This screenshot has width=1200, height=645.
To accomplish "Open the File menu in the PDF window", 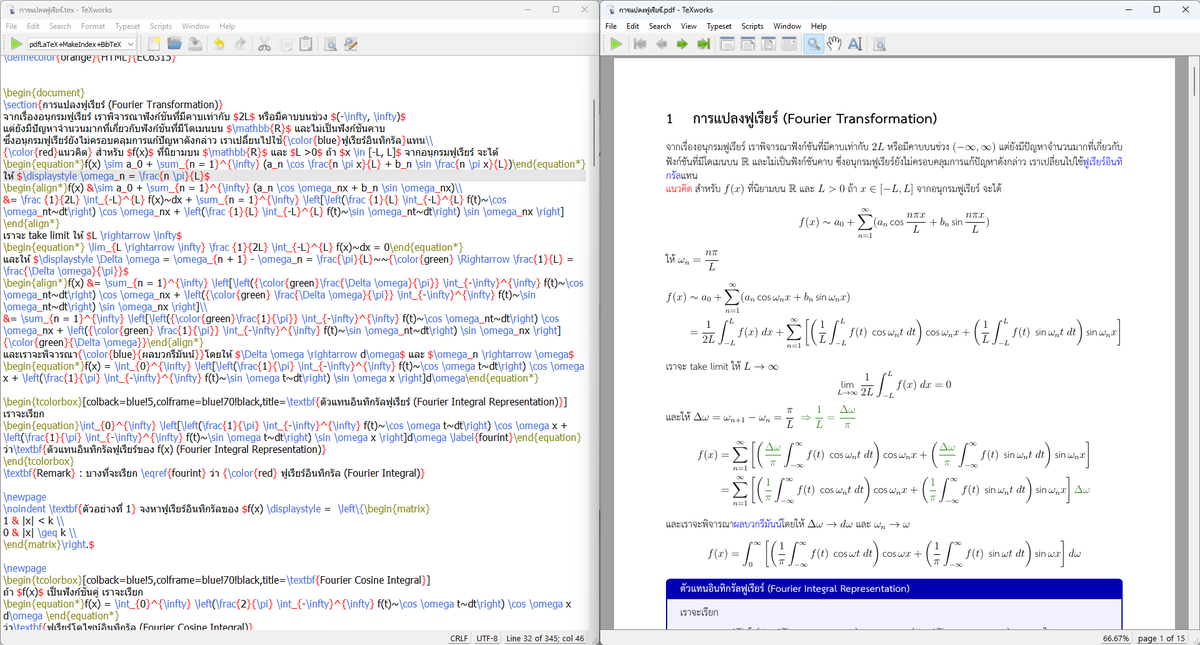I will click(x=612, y=26).
